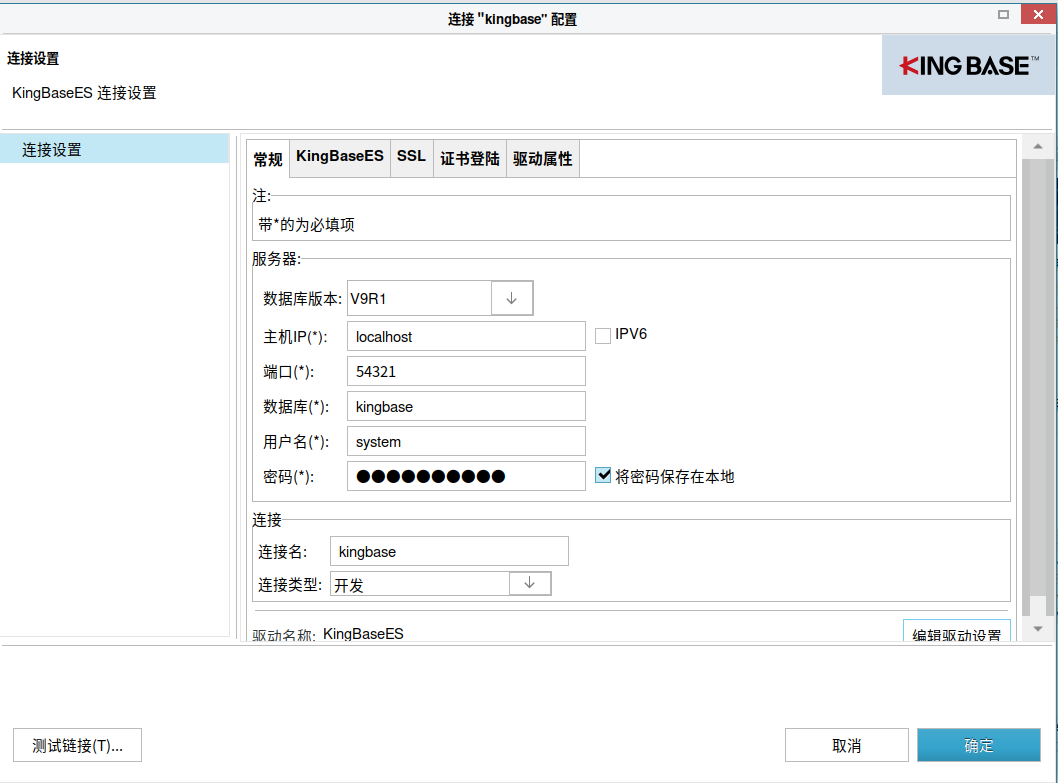Screen dimensions: 1058x783
Task: Click the 端口 54321 input field
Action: pos(465,371)
